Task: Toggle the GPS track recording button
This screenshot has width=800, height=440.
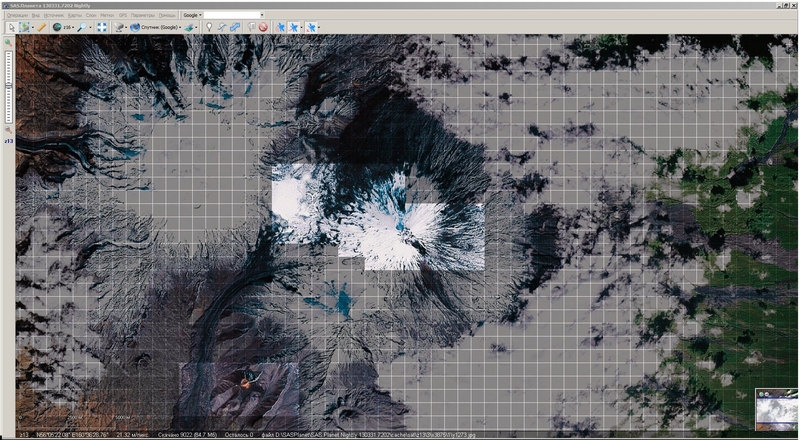Action: point(312,27)
